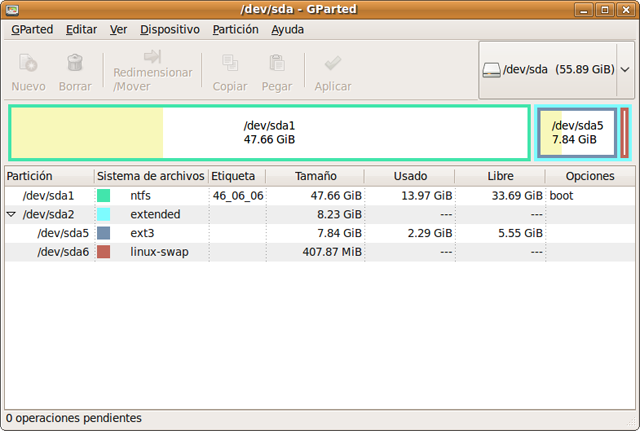Select the /dev/sda1 block in disk map
This screenshot has width=640, height=431.
point(269,132)
